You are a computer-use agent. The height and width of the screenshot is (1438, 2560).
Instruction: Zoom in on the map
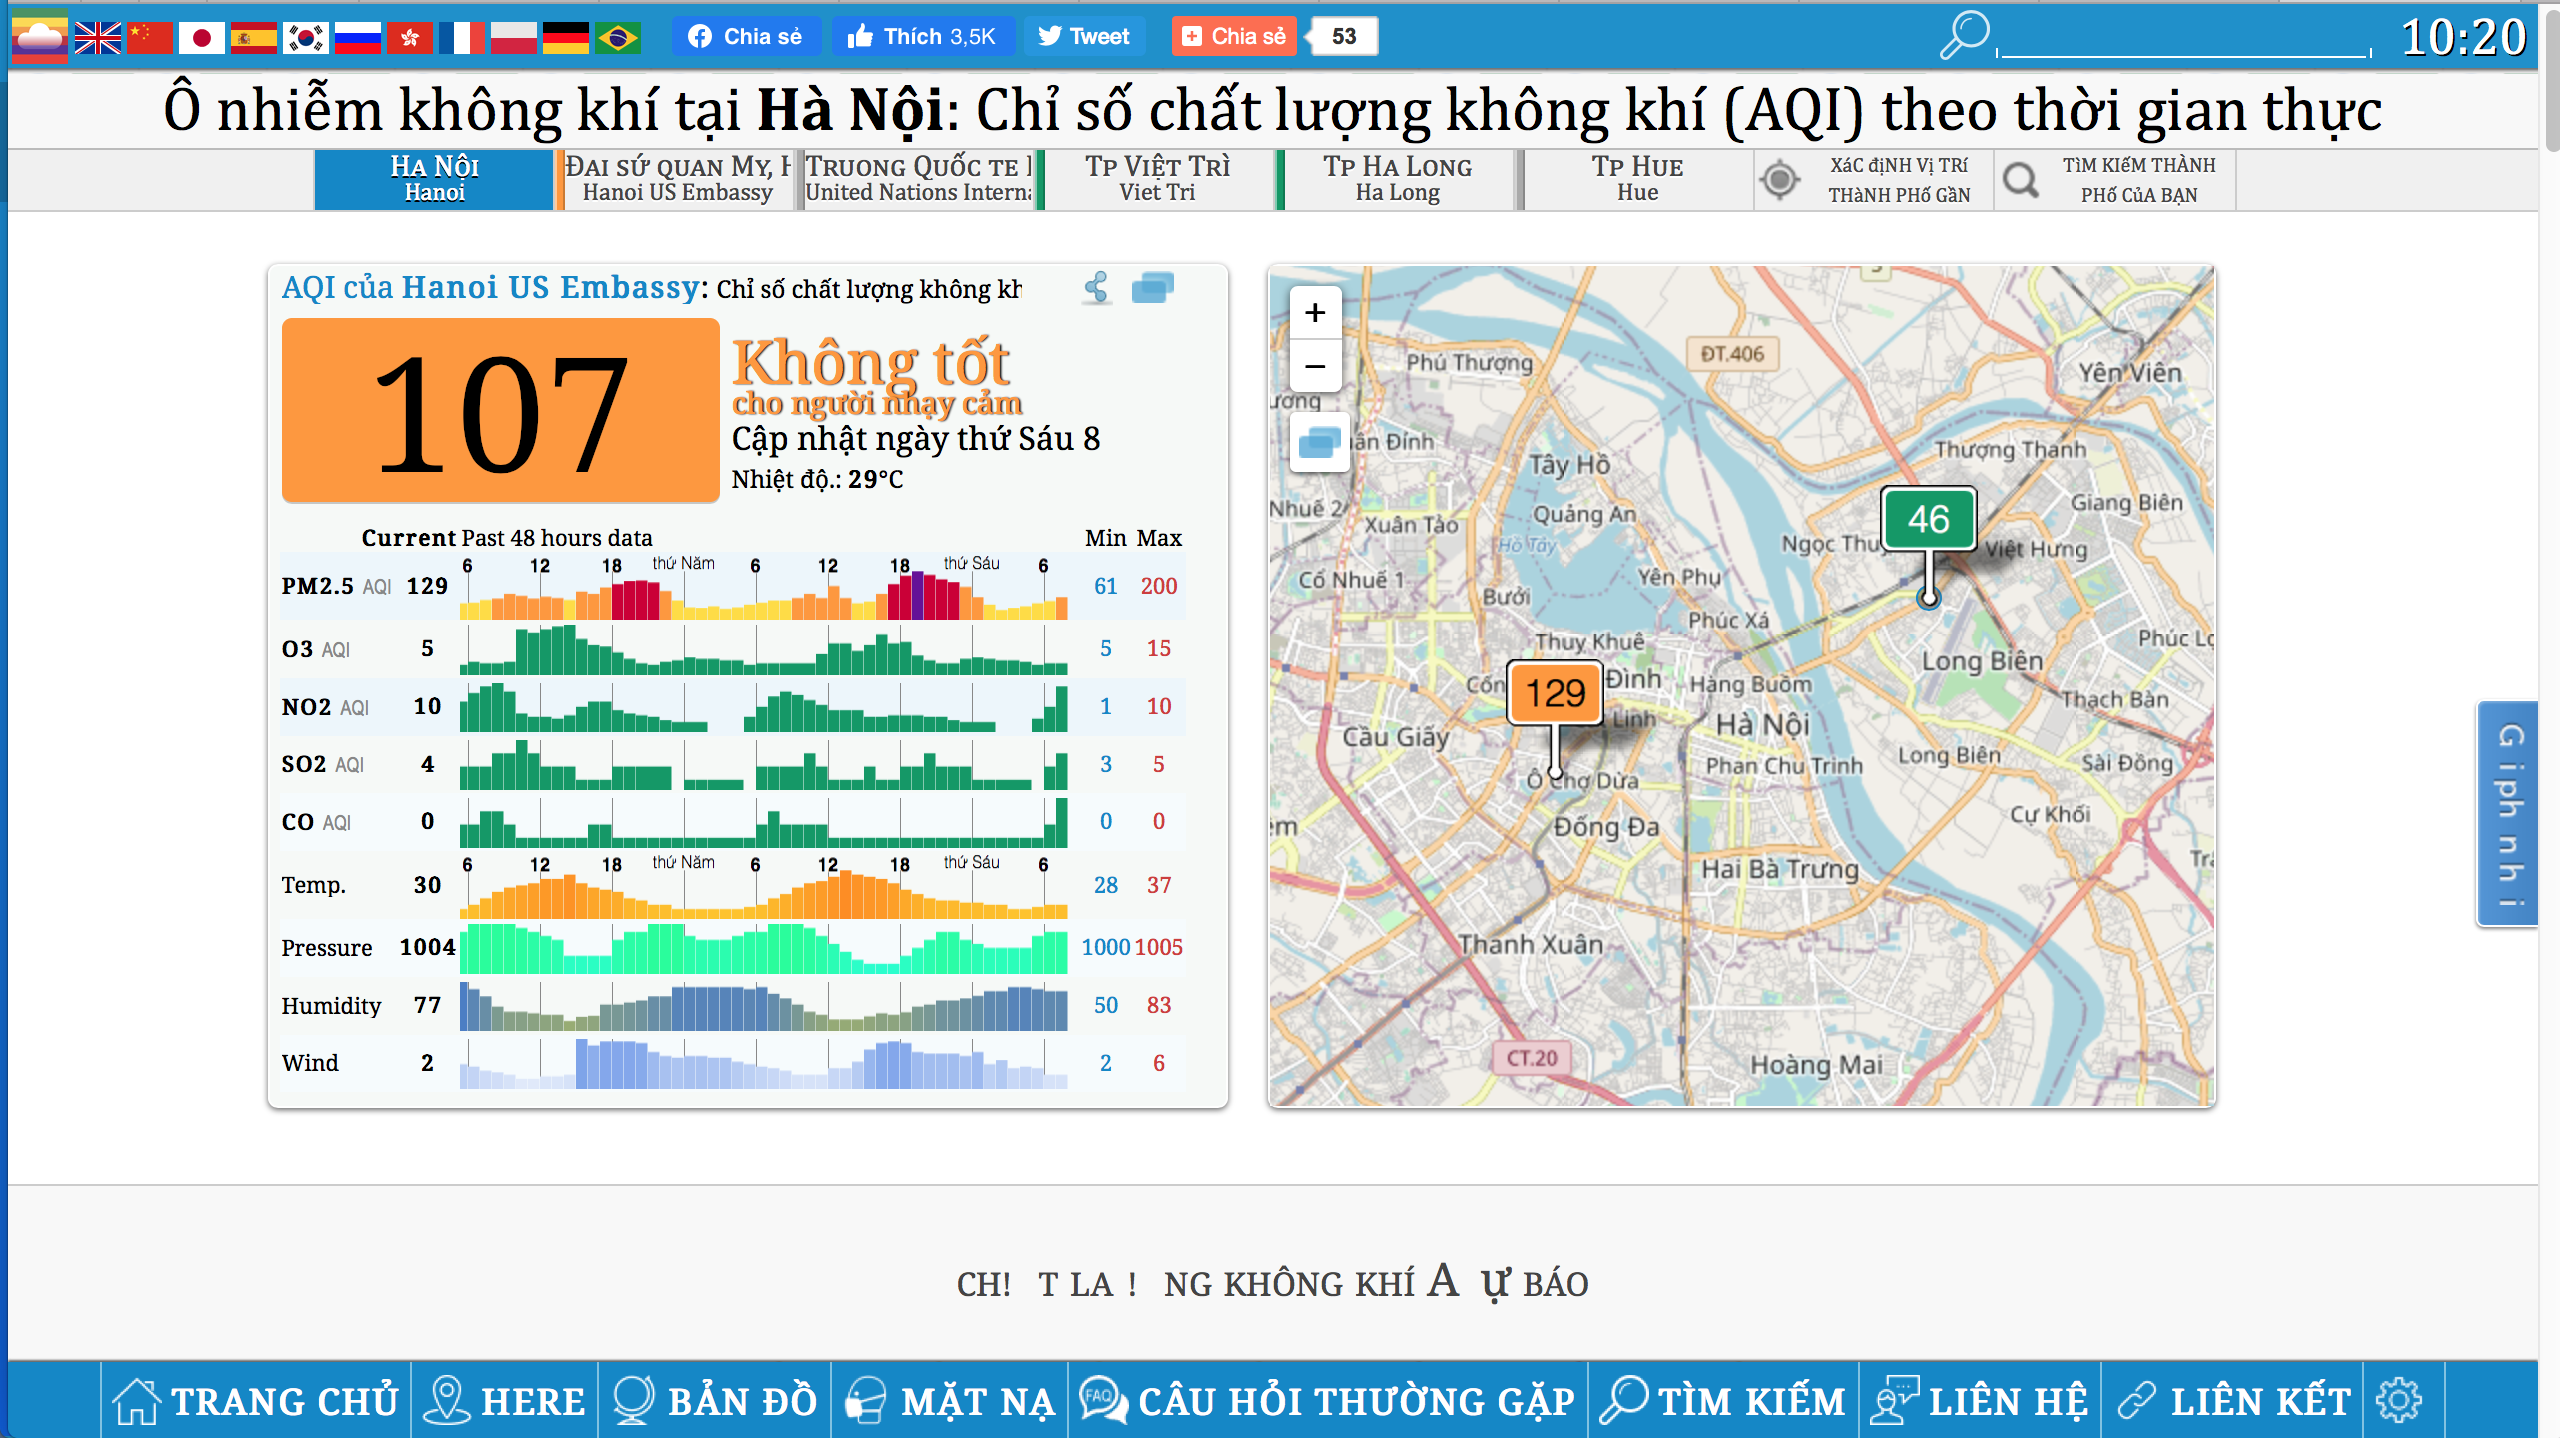1315,313
